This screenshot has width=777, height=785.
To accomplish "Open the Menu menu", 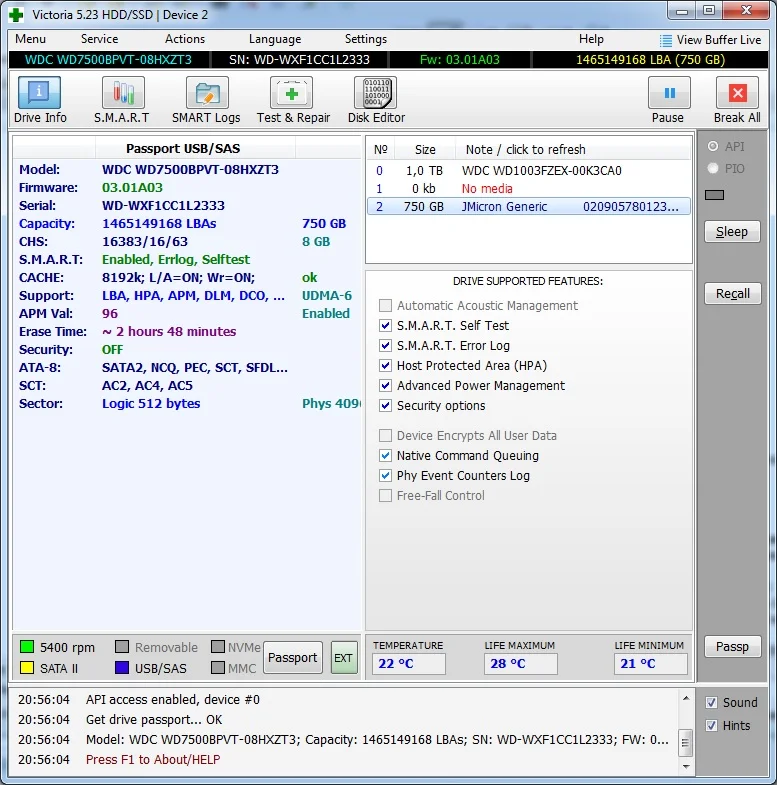I will coord(30,39).
